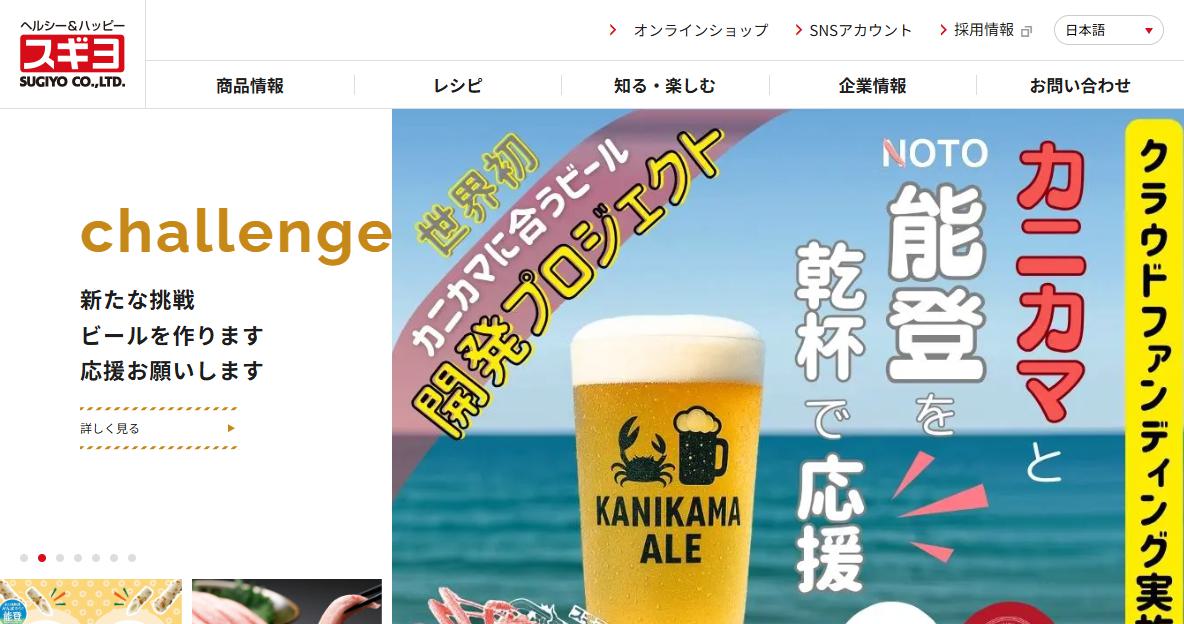Click the orange arrow beside 詳しく見る
Image resolution: width=1184 pixels, height=624 pixels.
(x=231, y=428)
